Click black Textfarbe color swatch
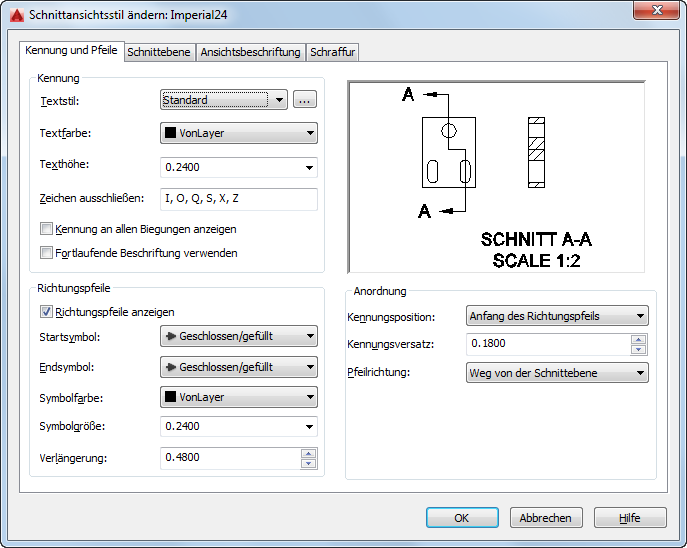The image size is (687, 548). click(x=170, y=132)
